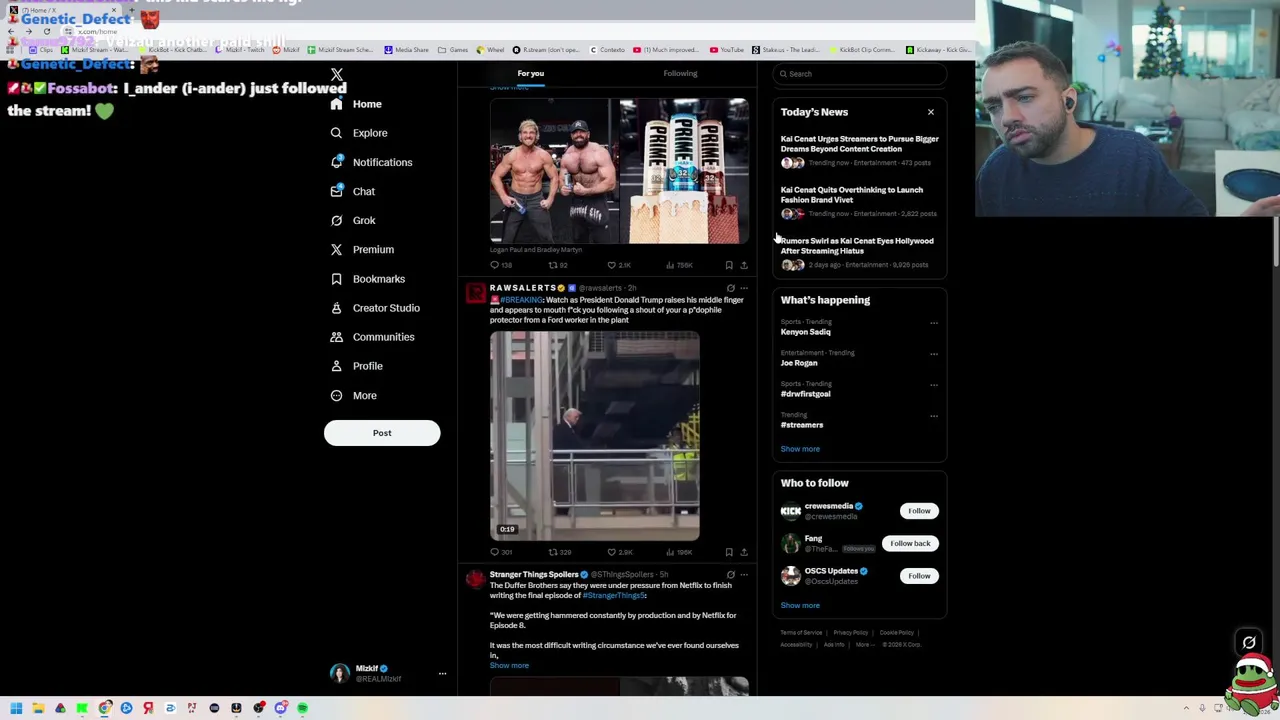Switch to the For you tab

pos(531,74)
